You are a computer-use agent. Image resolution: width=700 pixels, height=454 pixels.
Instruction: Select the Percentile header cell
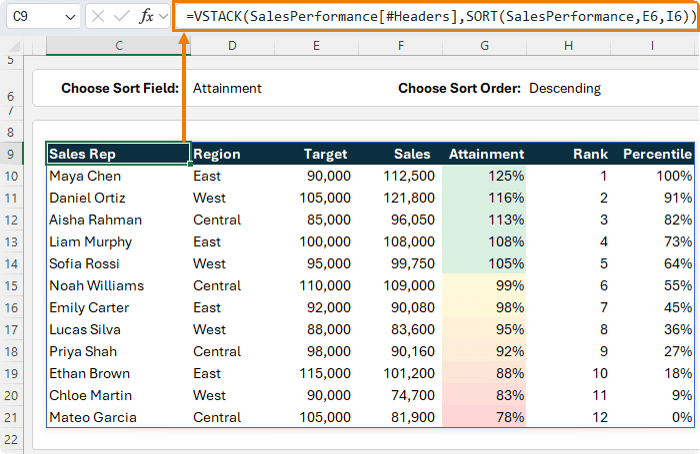coord(652,154)
